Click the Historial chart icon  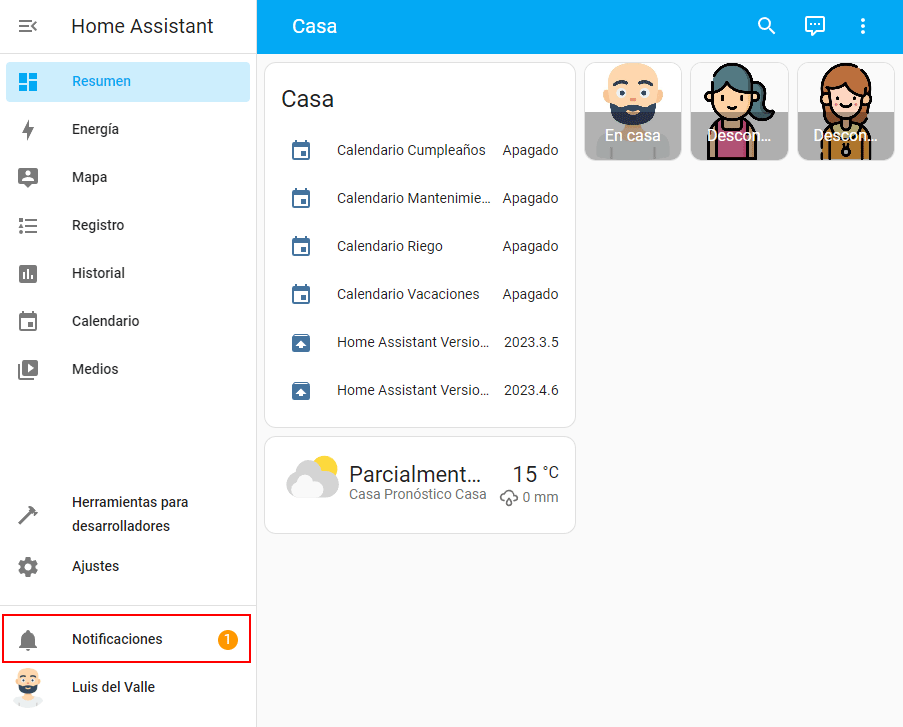[28, 274]
